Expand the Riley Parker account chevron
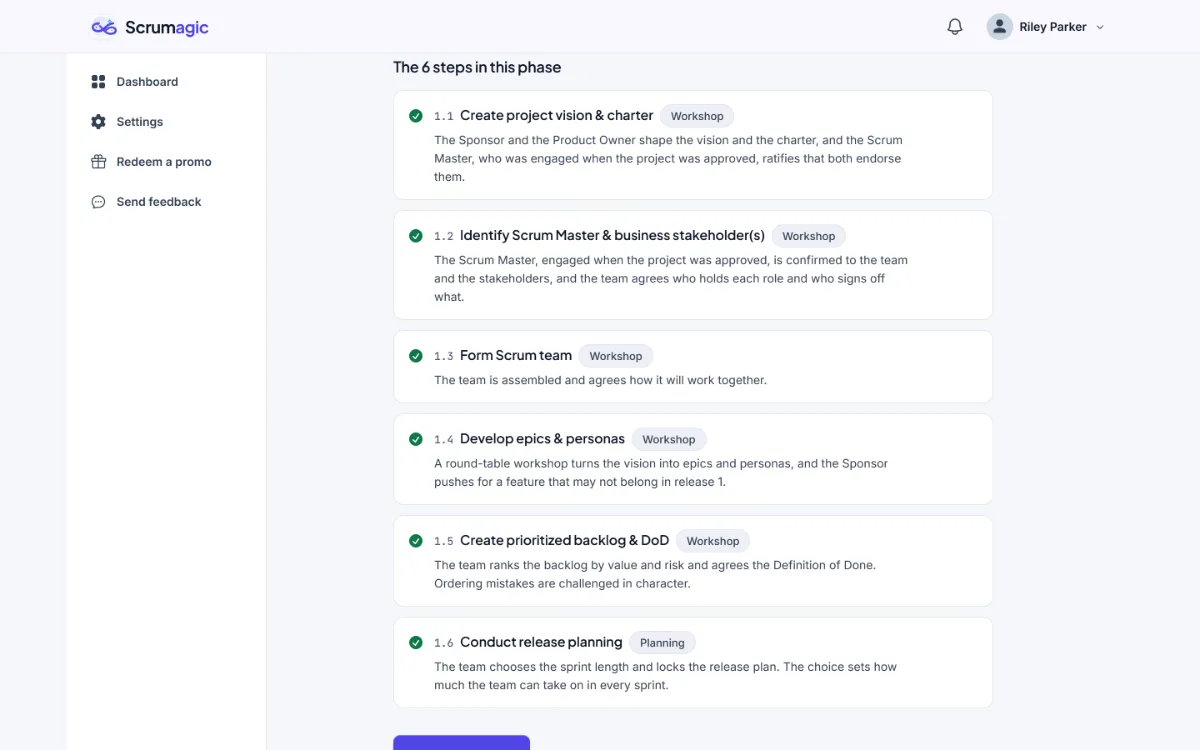Viewport: 1200px width, 750px height. coord(1100,28)
